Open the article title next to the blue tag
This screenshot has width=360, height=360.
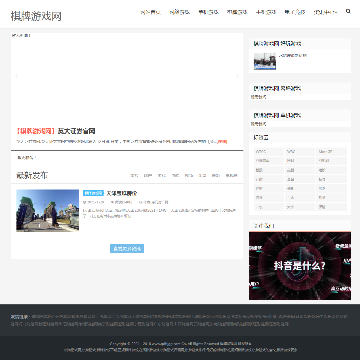click(x=122, y=193)
